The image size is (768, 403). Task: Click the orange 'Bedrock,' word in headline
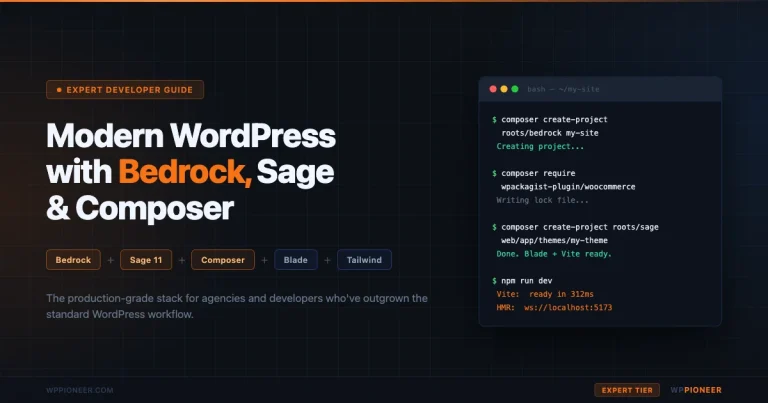185,172
